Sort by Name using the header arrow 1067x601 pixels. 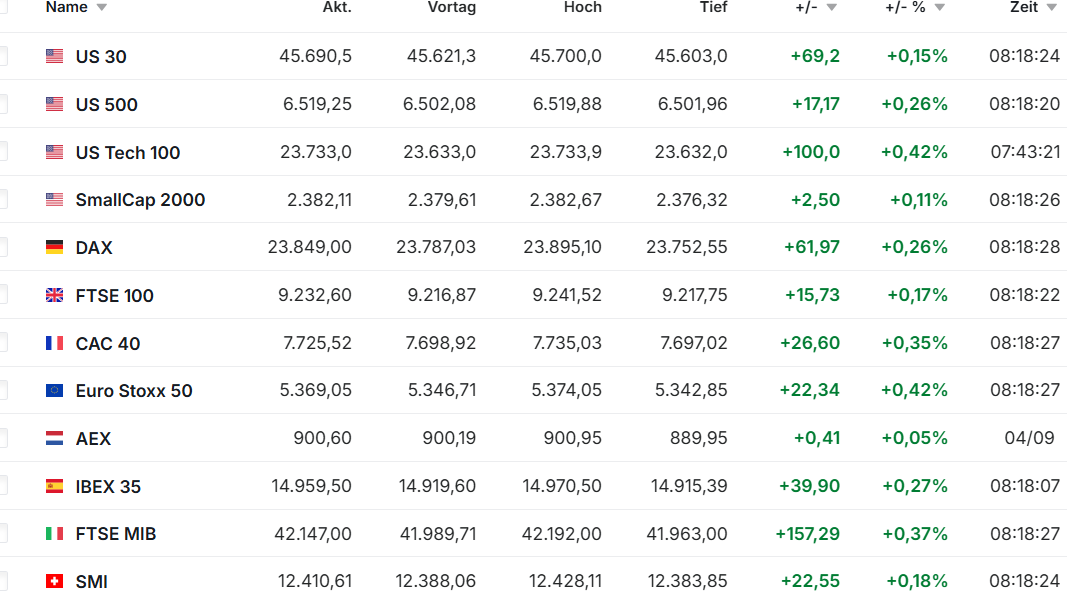point(101,8)
